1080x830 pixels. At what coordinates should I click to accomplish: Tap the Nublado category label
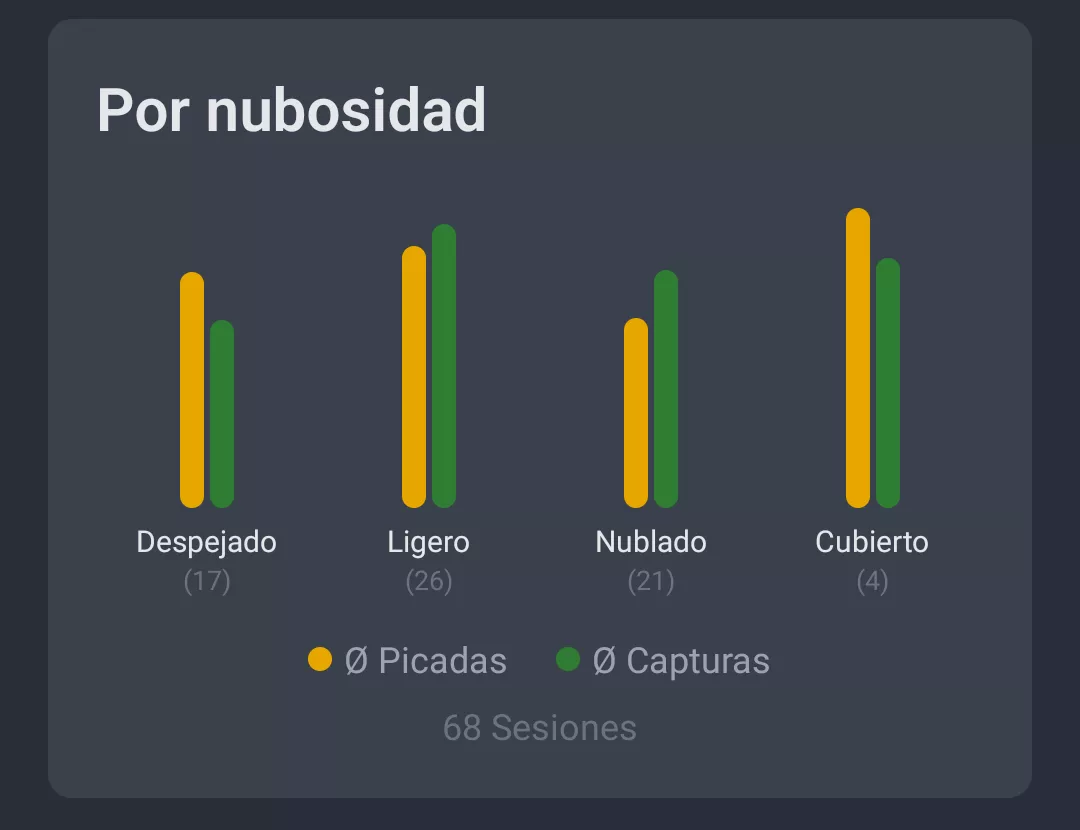coord(651,542)
